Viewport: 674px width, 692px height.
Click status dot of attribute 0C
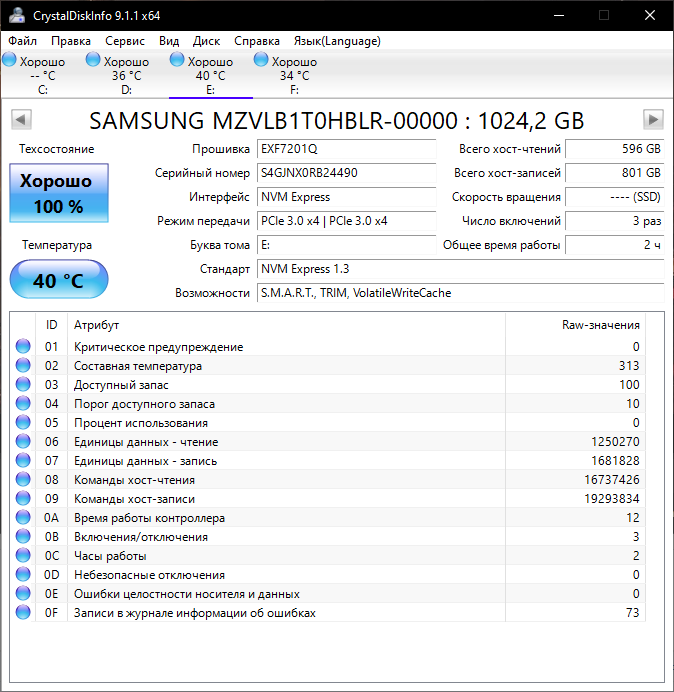(x=23, y=555)
